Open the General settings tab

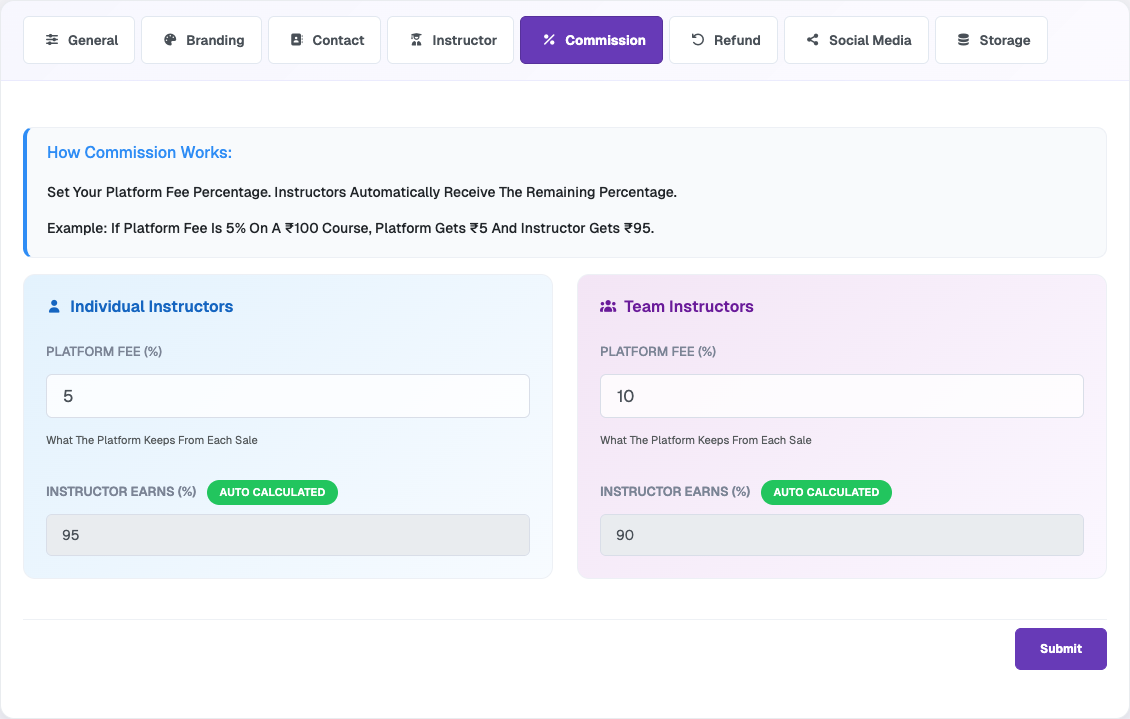click(79, 40)
